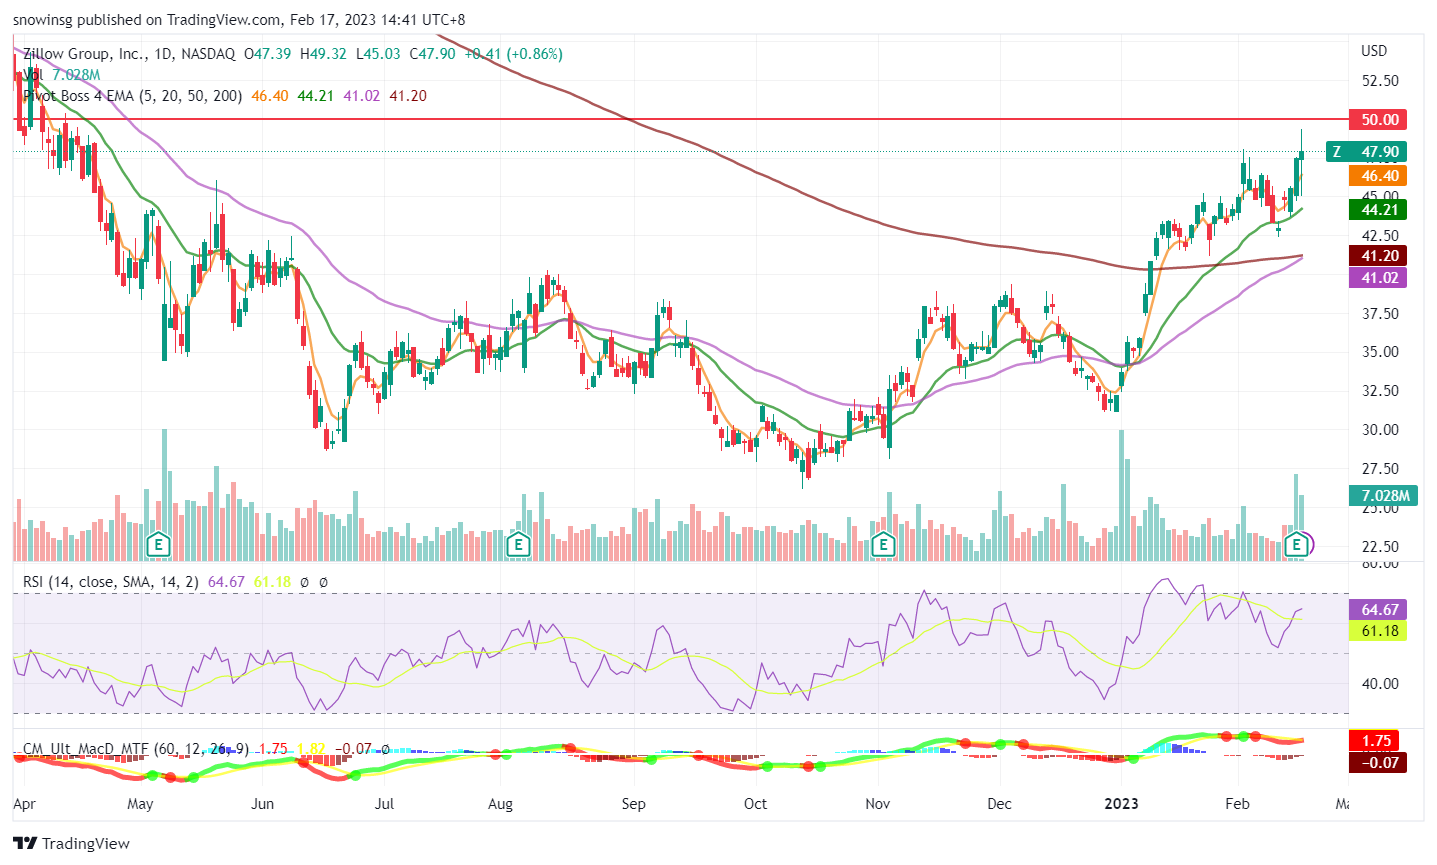Click Jun on the time axis
The image size is (1437, 865).
(262, 804)
